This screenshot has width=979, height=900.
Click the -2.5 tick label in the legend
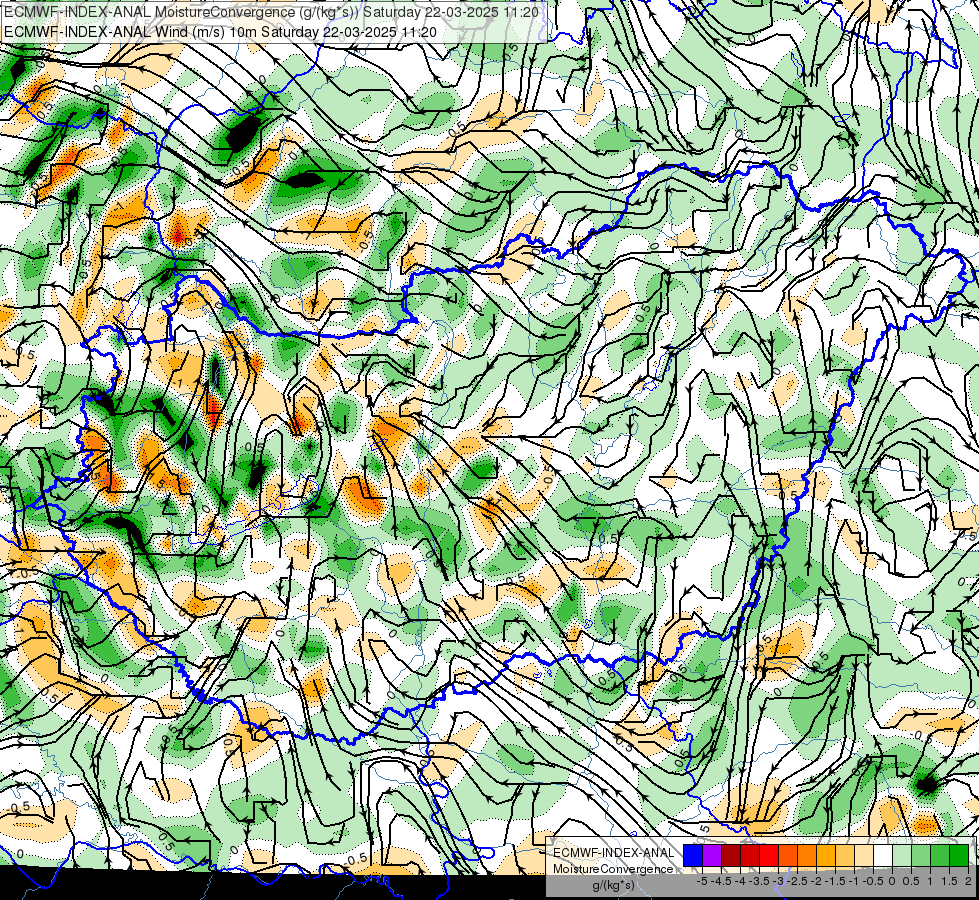click(797, 881)
